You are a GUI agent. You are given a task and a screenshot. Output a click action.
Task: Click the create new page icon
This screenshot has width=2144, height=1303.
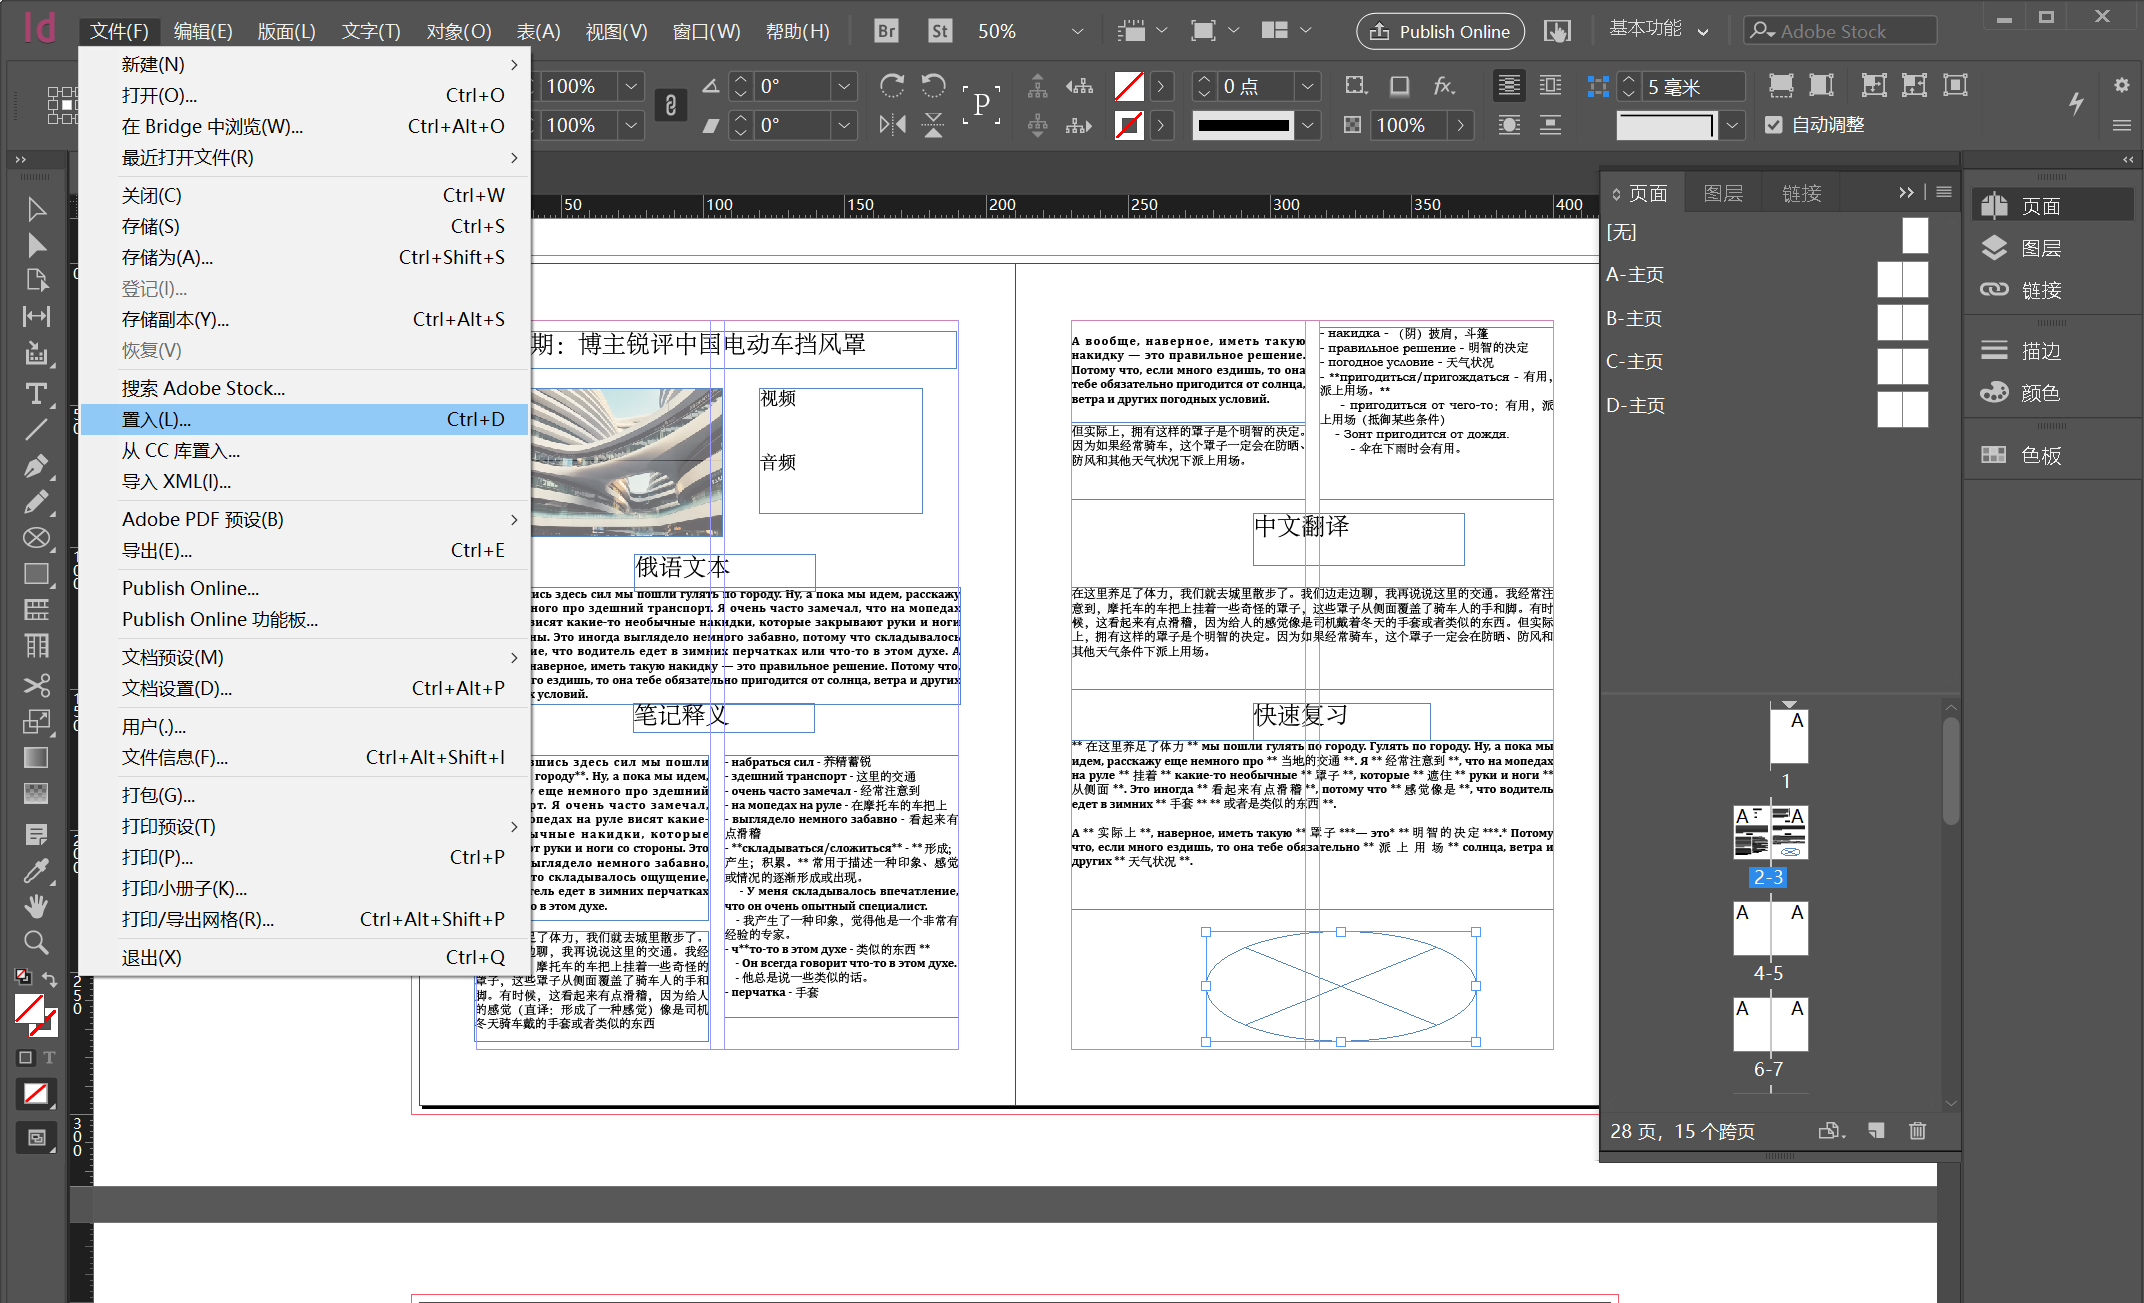click(1875, 1131)
